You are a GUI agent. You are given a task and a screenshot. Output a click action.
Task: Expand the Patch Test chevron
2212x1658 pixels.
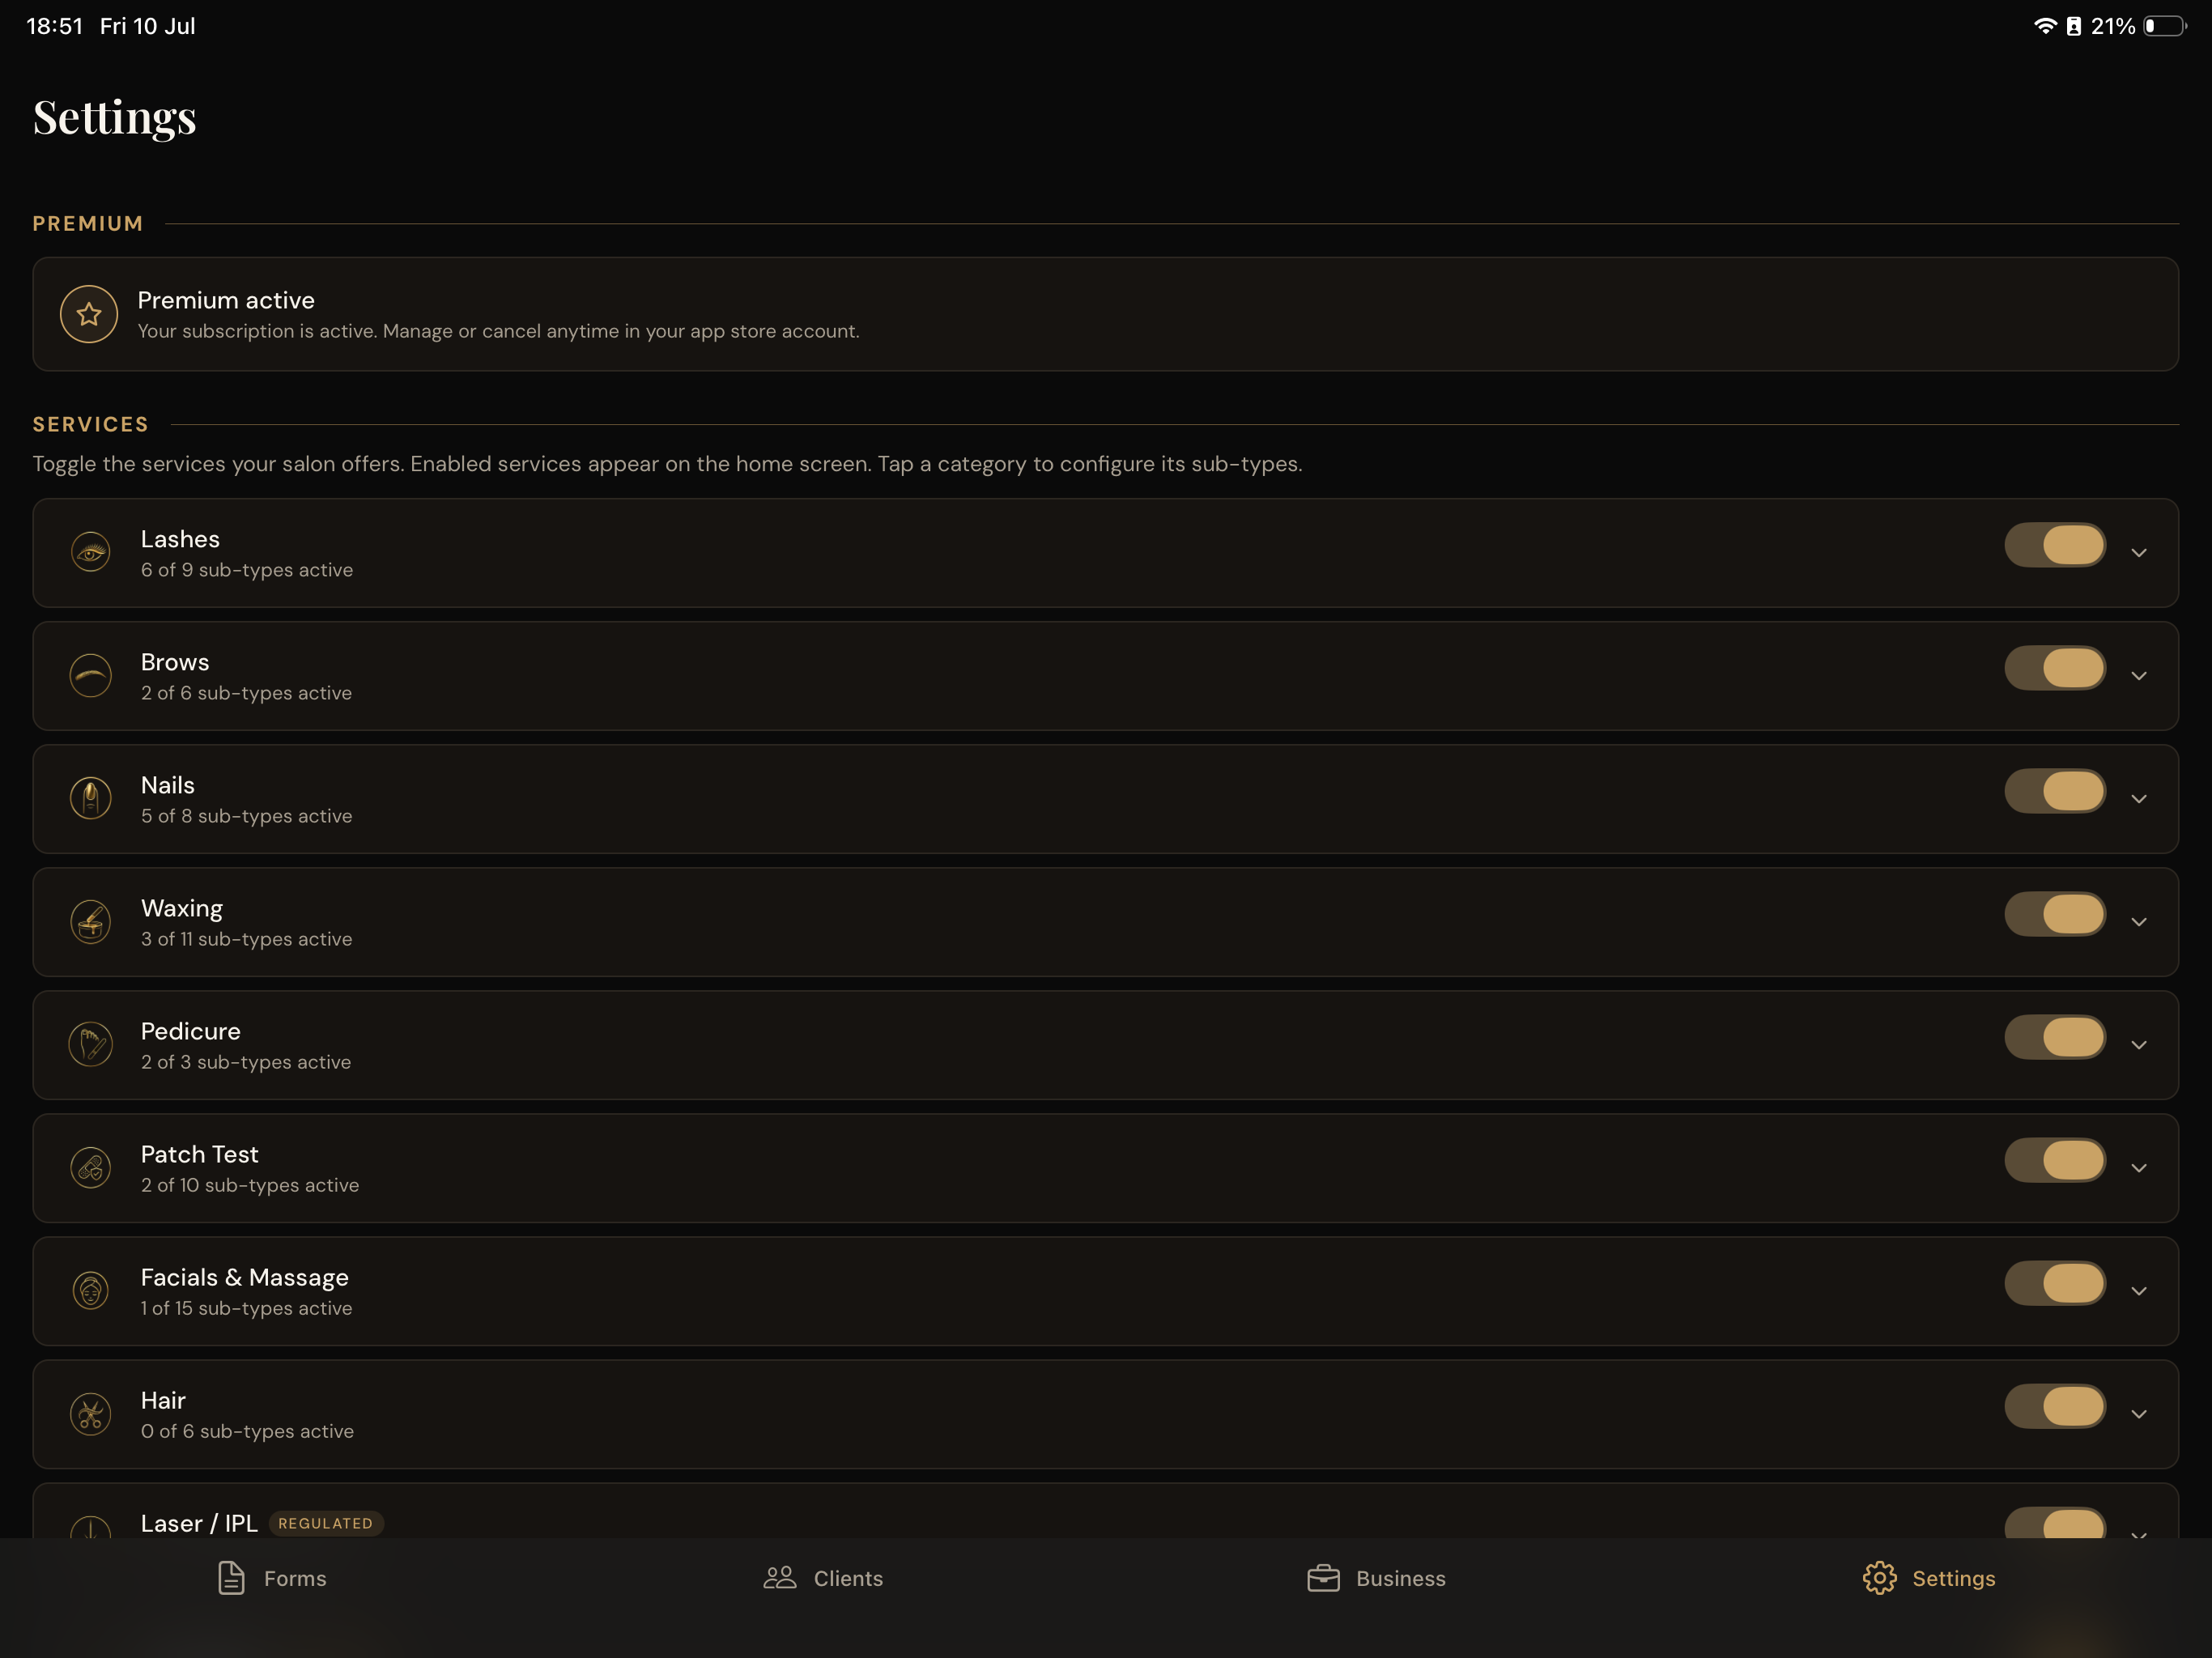[x=2138, y=1168]
